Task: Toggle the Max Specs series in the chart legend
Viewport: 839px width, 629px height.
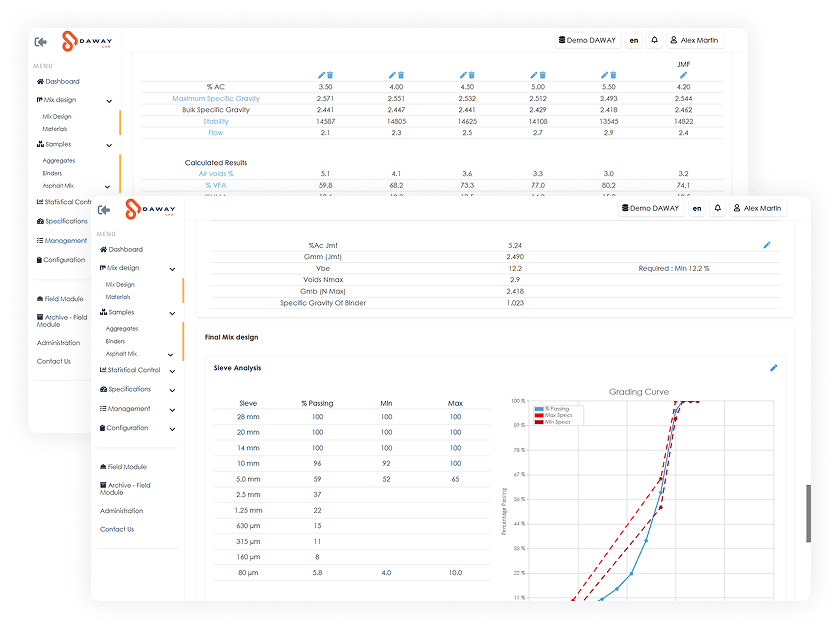Action: tap(555, 415)
